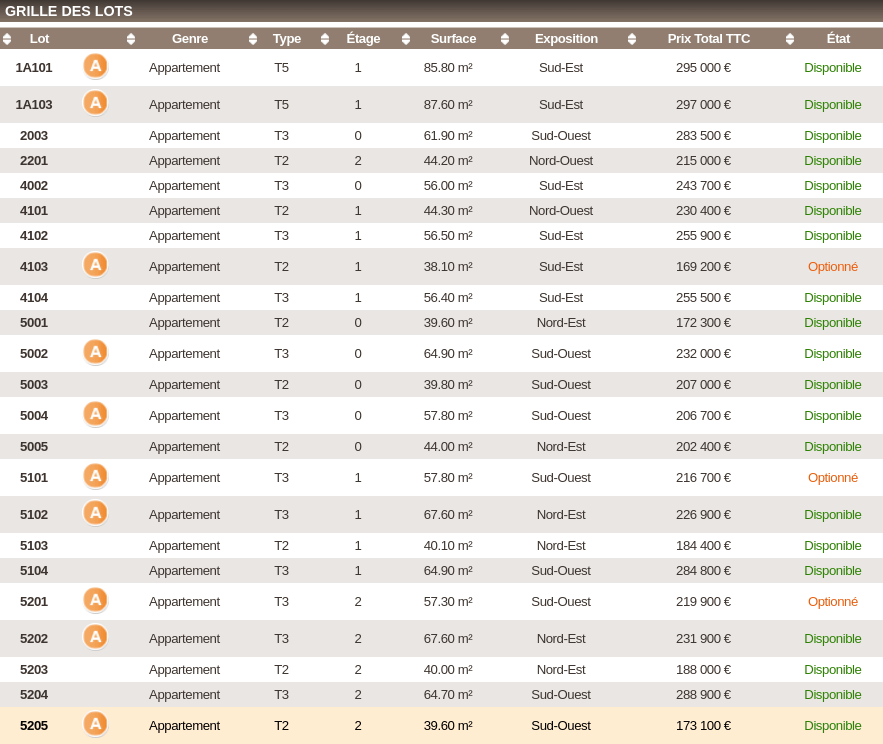Viewport: 883px width, 744px height.
Task: Open lot number 2003
Action: pyautogui.click(x=34, y=136)
